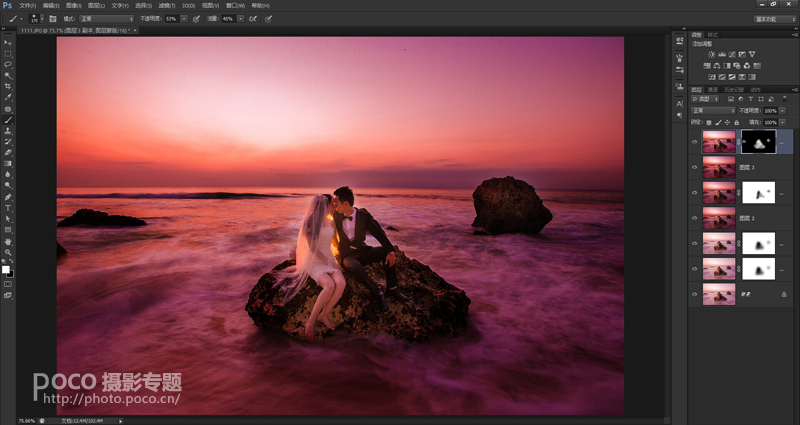
Task: Select the Horizontal Type tool
Action: 8,208
